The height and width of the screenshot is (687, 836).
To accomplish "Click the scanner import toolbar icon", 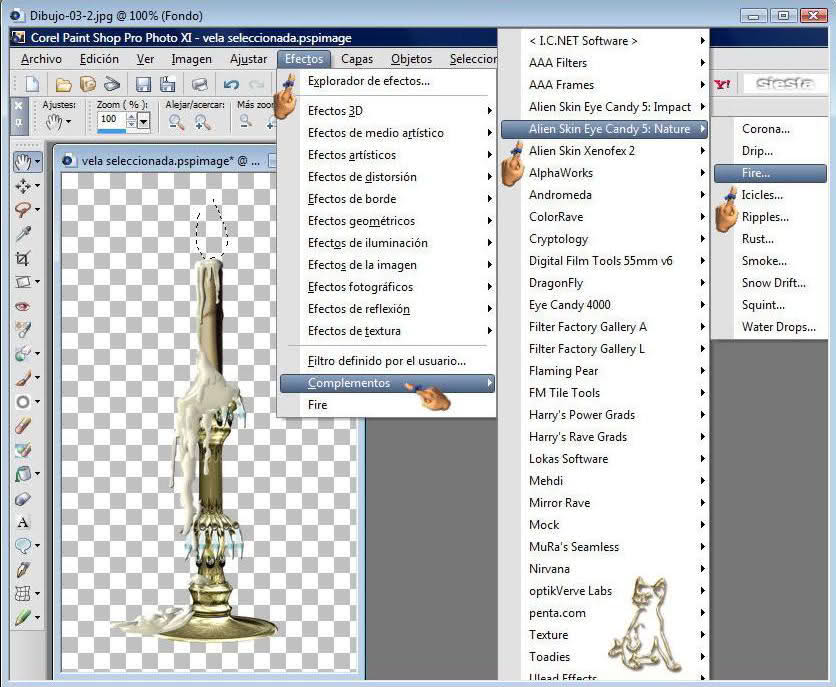I will (x=112, y=84).
